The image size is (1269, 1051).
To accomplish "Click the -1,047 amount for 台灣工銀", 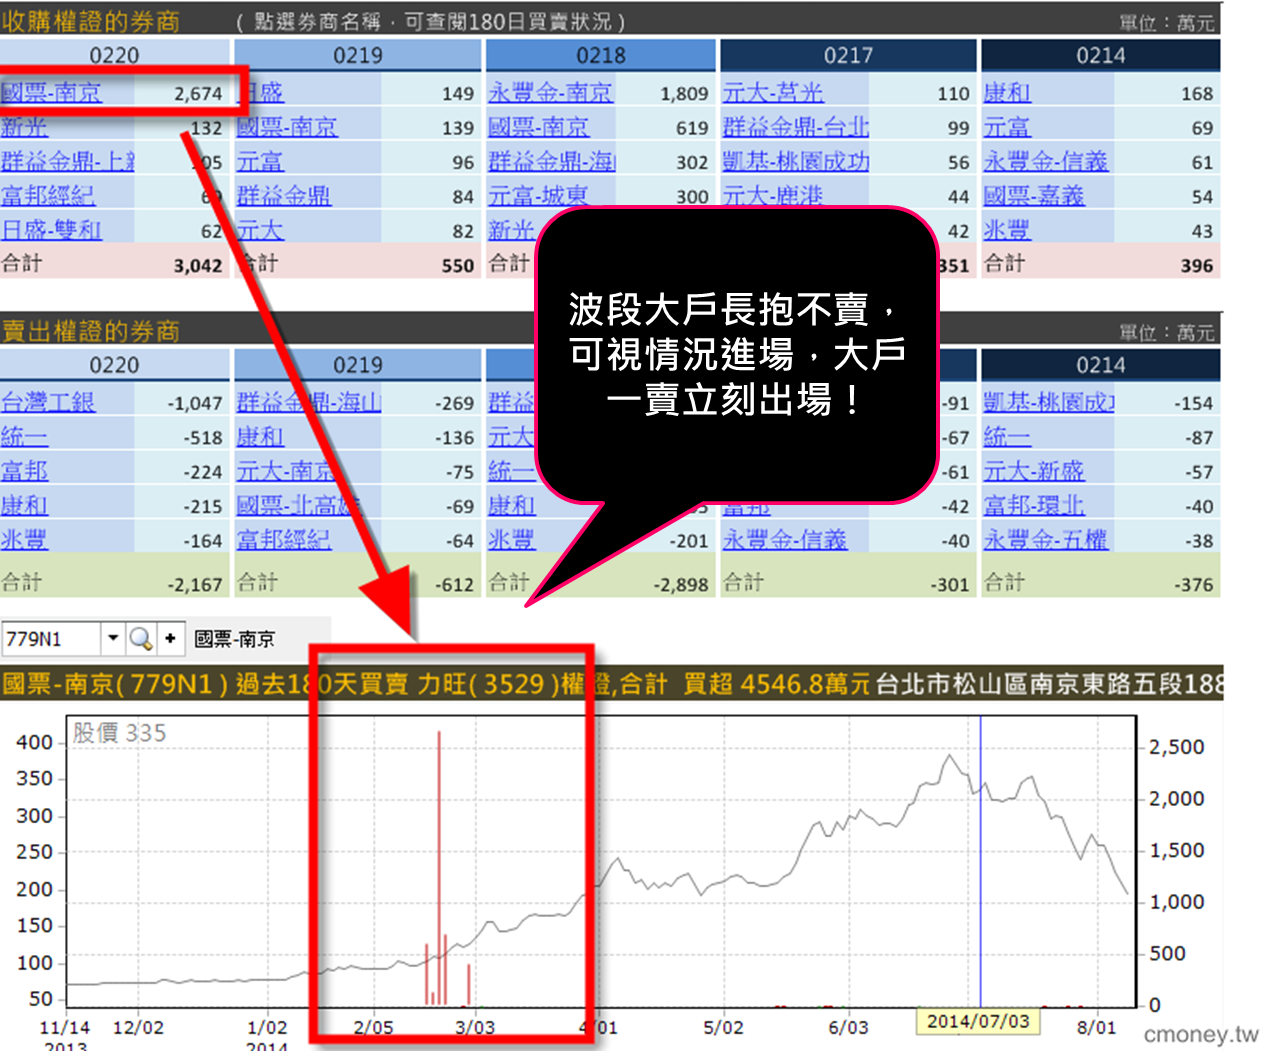I will (x=194, y=404).
